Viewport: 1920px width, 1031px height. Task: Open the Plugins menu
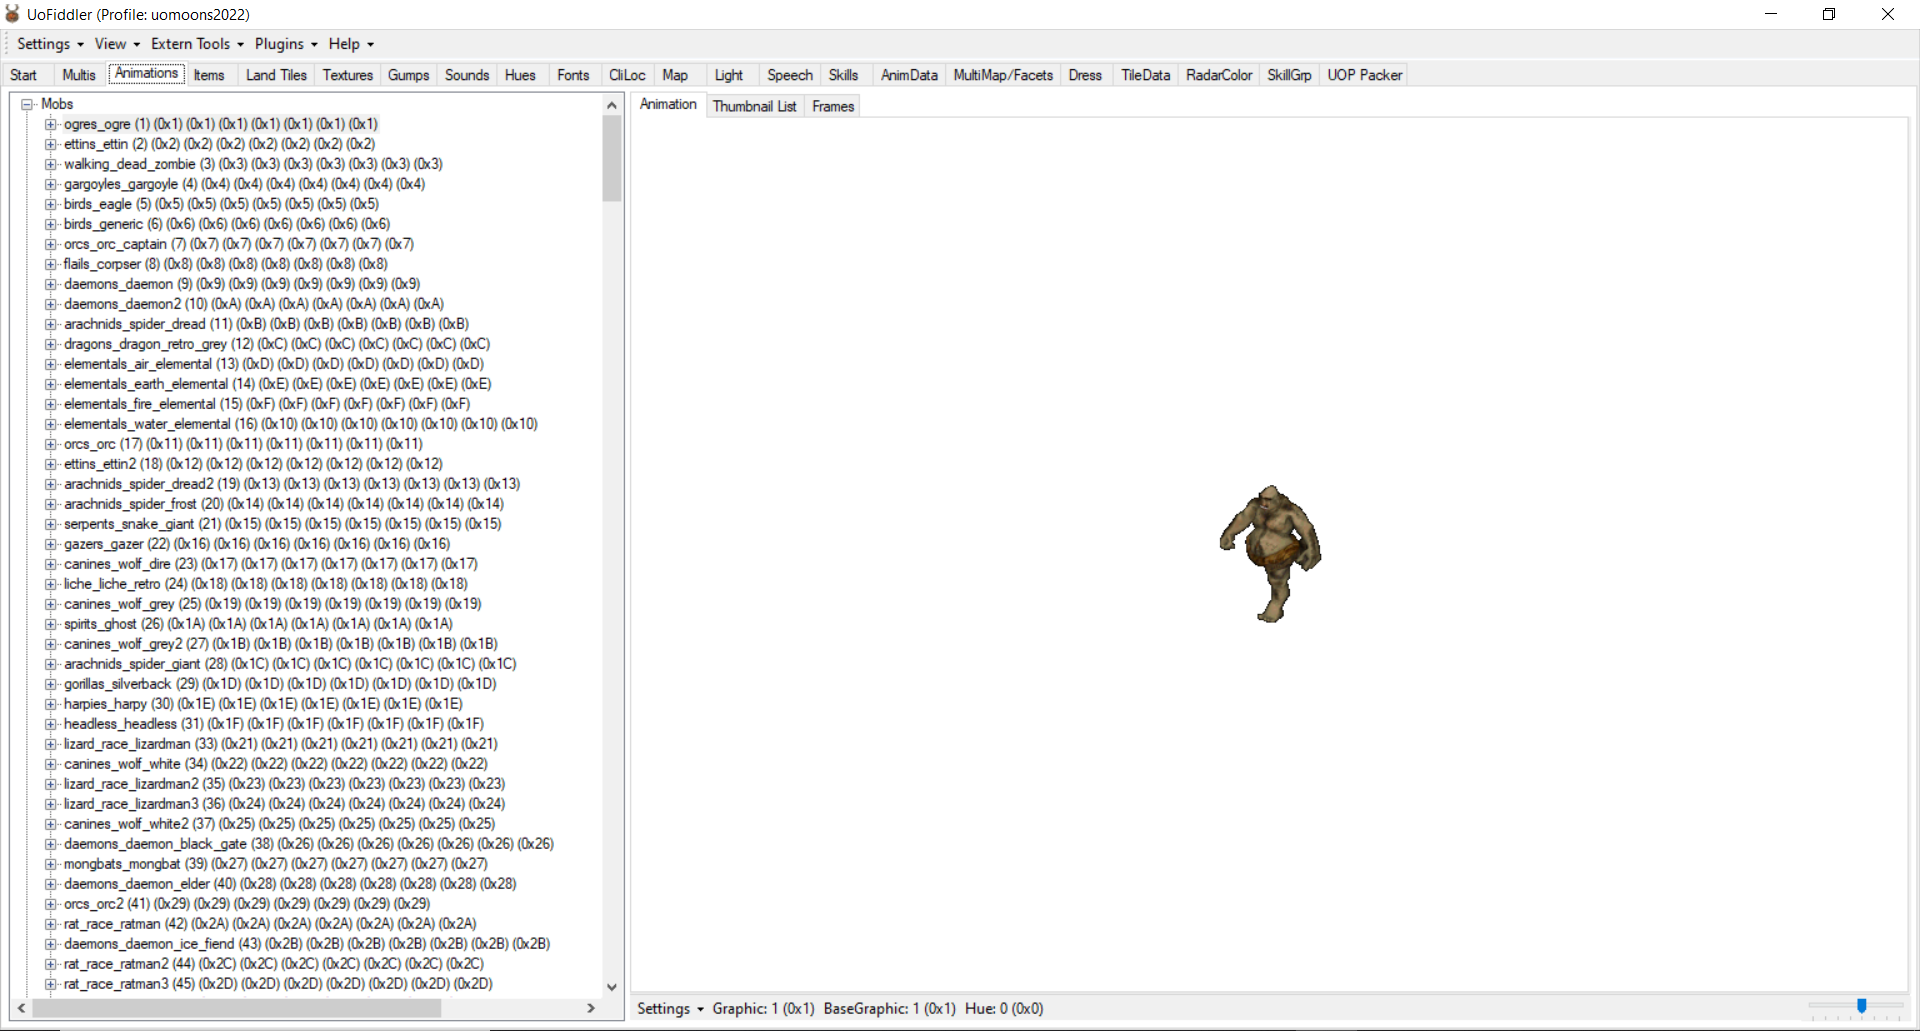pyautogui.click(x=285, y=44)
